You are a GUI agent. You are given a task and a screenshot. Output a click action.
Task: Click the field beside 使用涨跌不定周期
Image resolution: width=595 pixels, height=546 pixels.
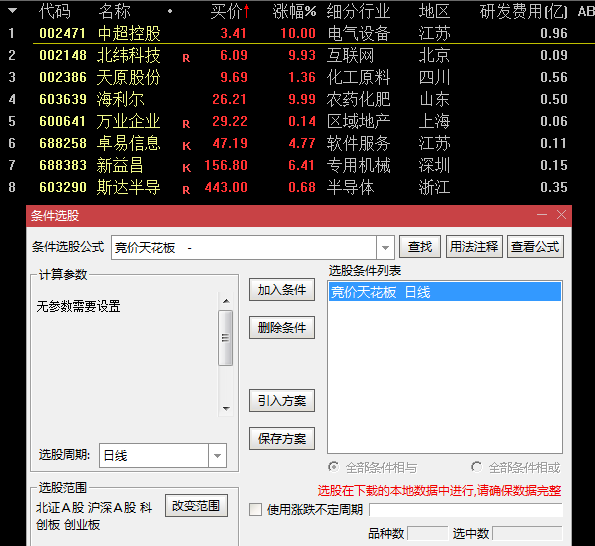point(466,510)
